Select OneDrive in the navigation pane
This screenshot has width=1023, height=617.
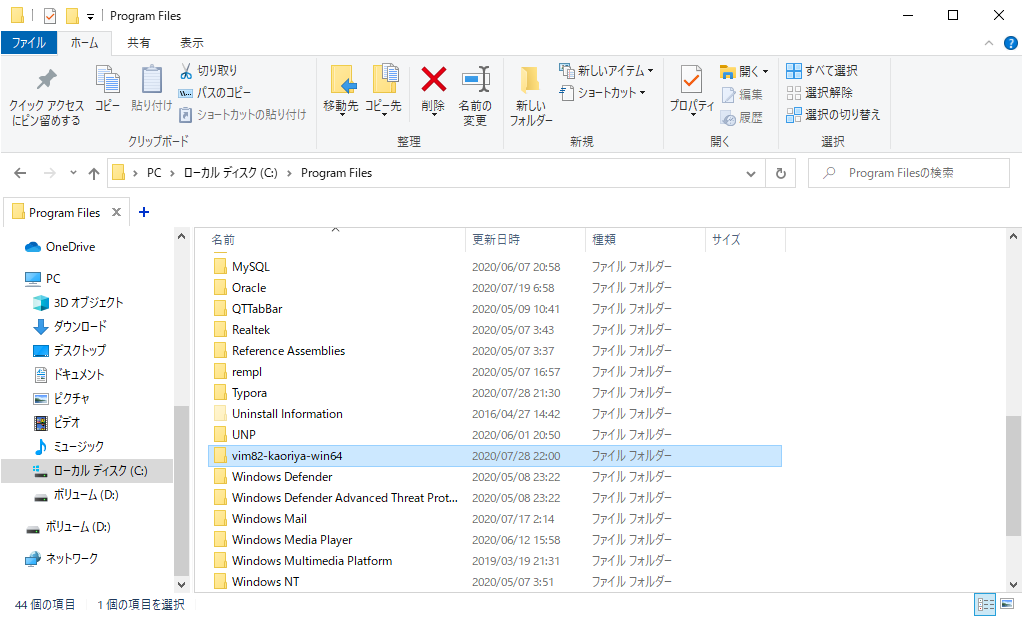coord(61,247)
